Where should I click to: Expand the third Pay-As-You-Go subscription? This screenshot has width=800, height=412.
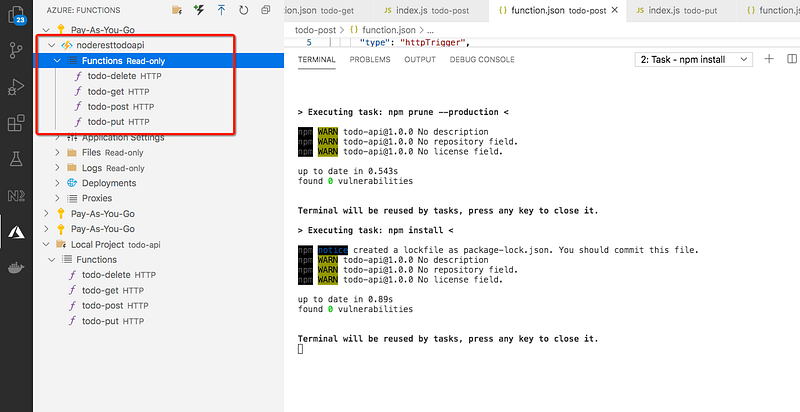47,229
